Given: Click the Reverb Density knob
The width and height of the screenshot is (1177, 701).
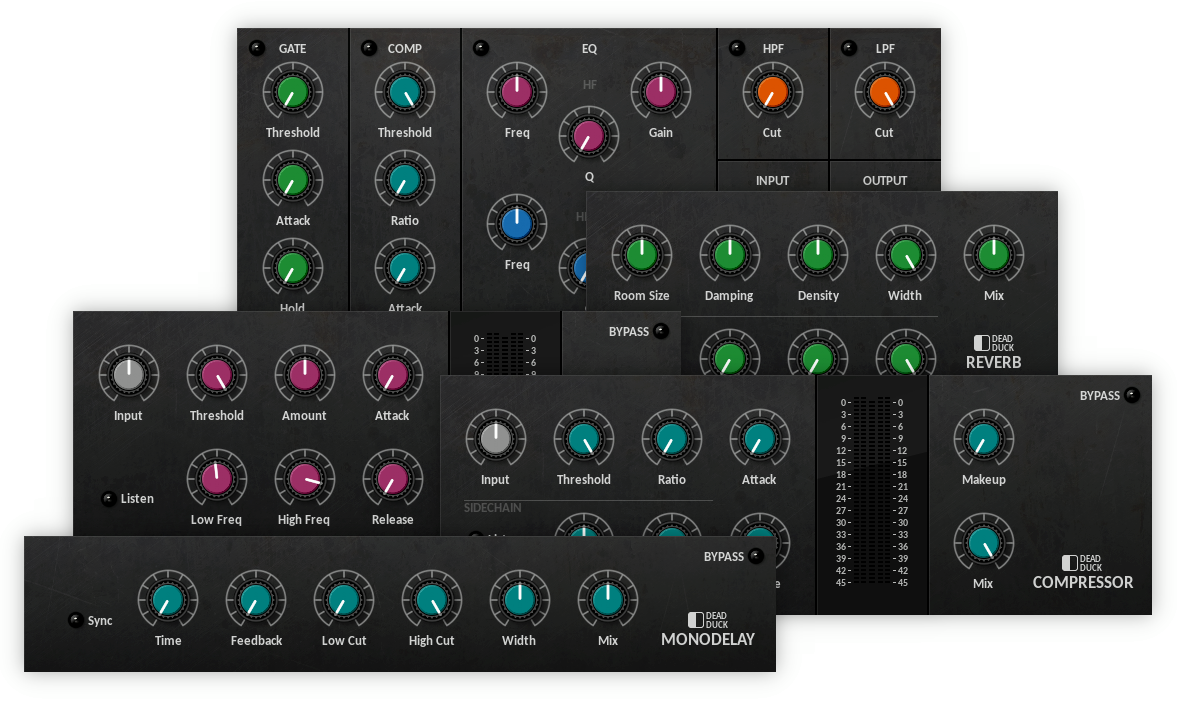Looking at the screenshot, I should click(817, 254).
